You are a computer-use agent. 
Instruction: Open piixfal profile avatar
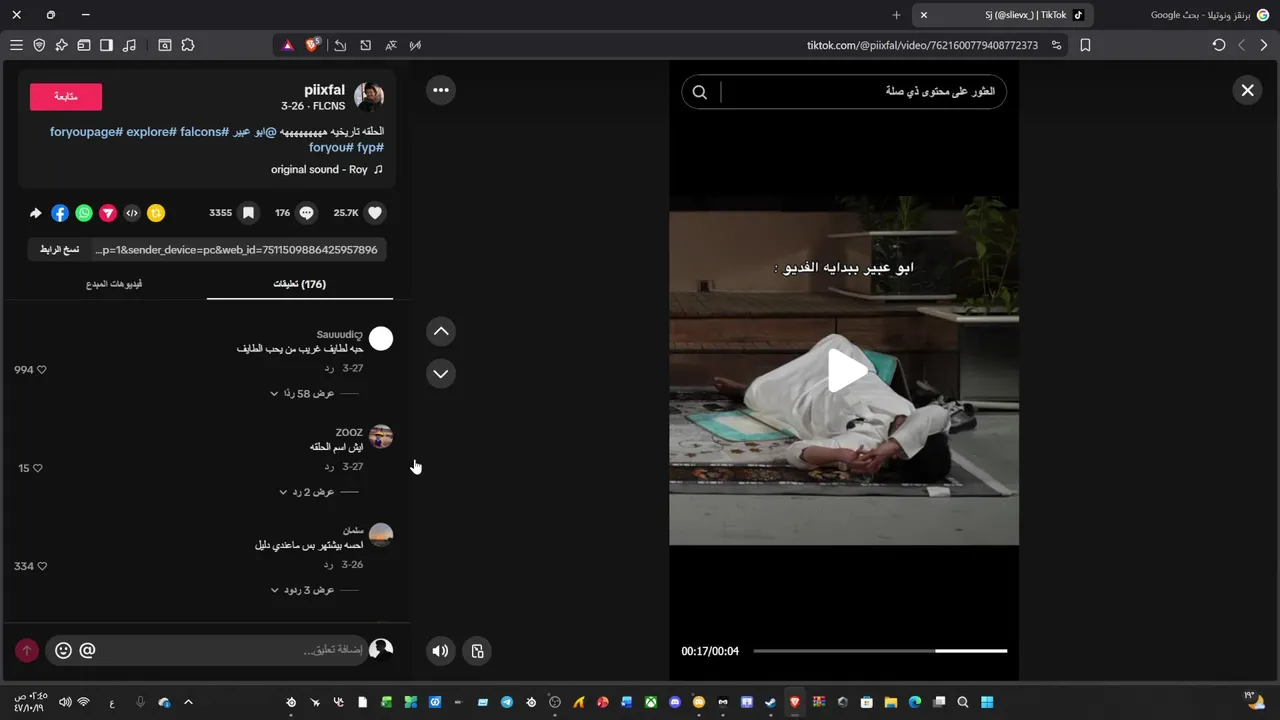369,97
